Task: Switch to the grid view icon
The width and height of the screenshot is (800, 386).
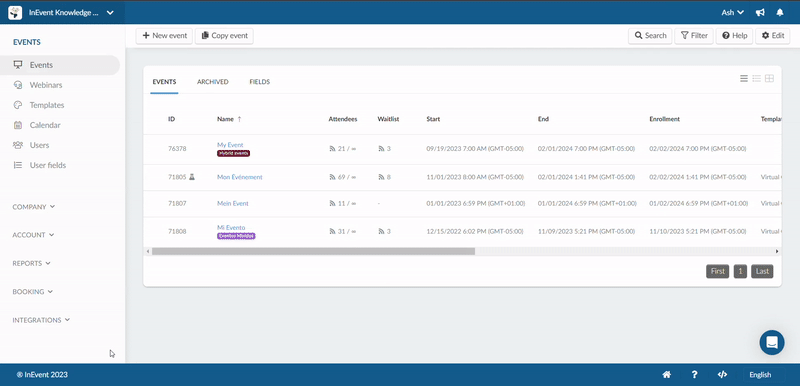Action: [769, 79]
